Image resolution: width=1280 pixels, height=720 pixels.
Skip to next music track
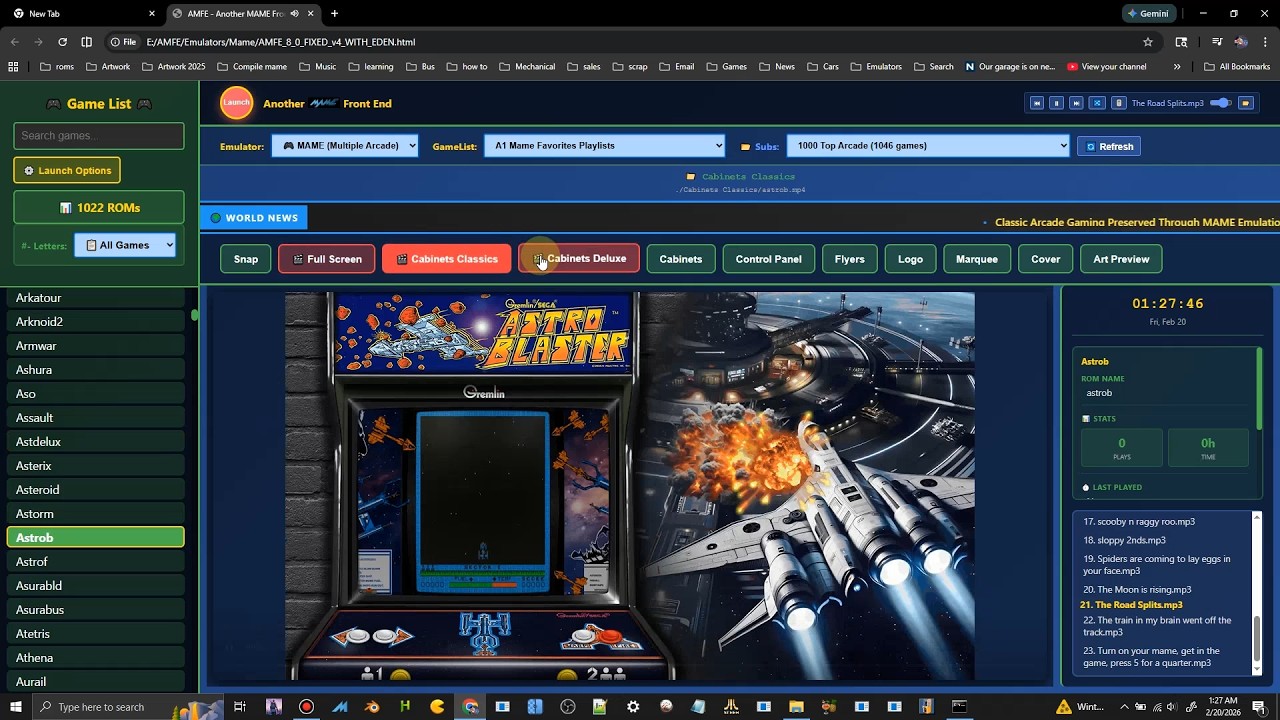[1076, 103]
